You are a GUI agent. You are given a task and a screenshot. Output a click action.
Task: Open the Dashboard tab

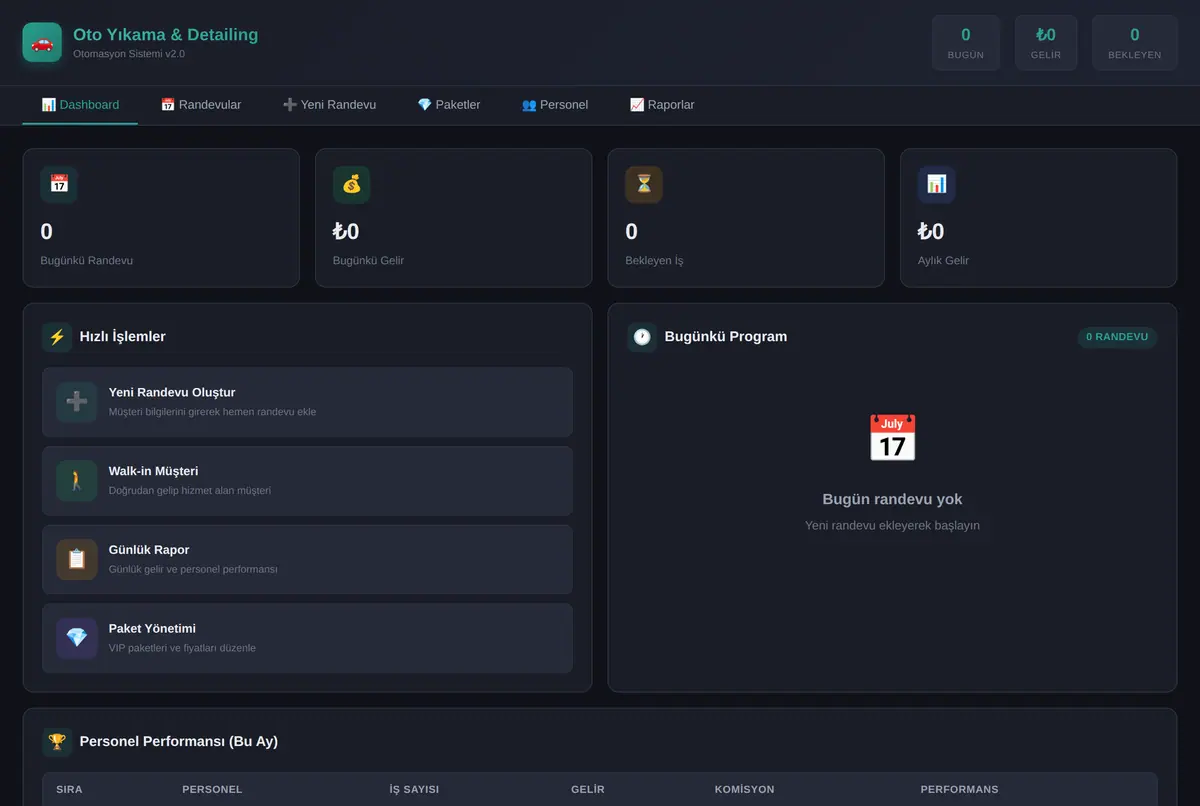coord(80,105)
